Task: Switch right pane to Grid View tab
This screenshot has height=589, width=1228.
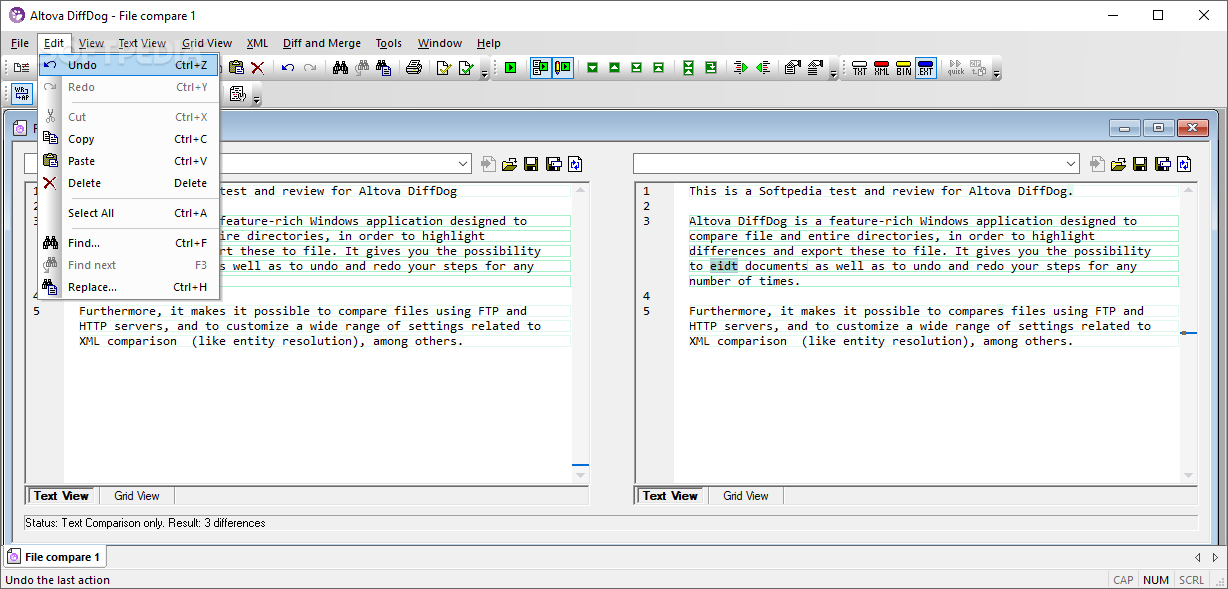Action: click(x=746, y=496)
